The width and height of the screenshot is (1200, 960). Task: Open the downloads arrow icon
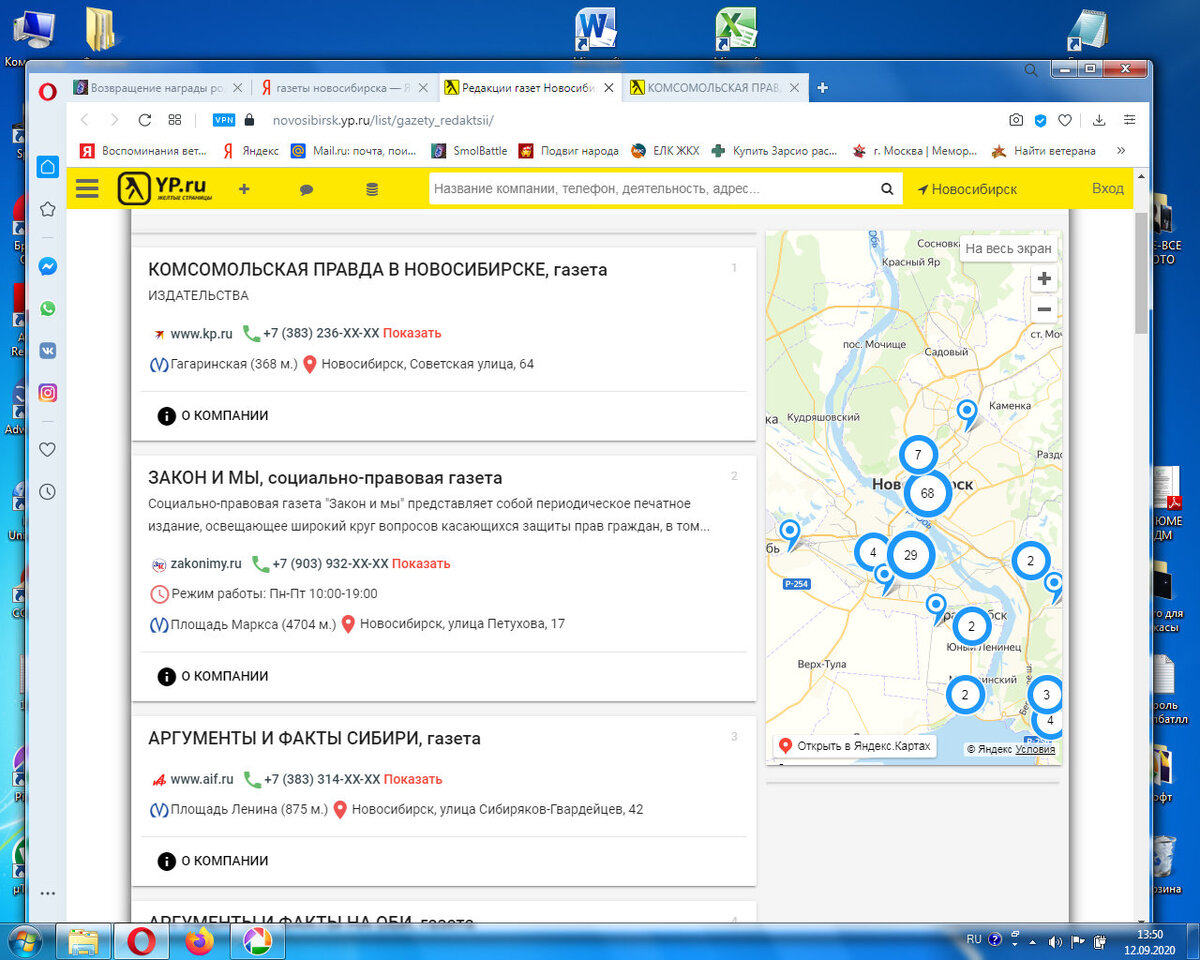1099,120
